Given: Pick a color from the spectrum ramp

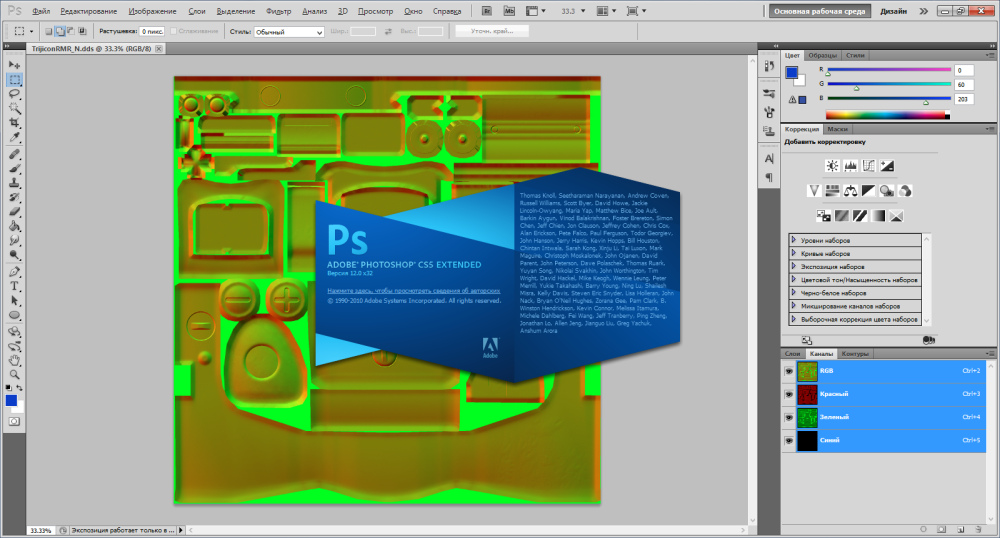Looking at the screenshot, I should point(888,115).
